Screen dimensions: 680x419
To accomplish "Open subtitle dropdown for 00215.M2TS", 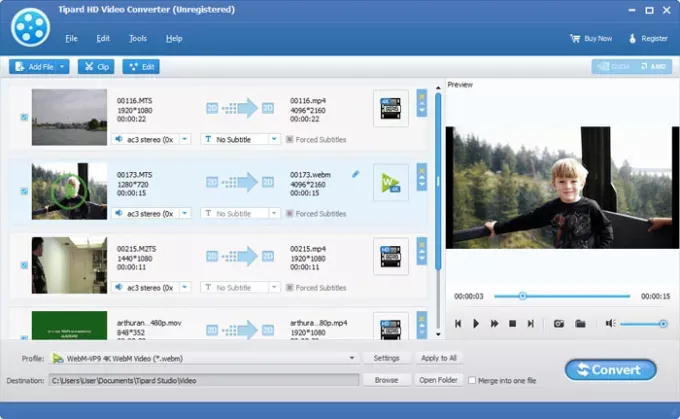I will (274, 287).
